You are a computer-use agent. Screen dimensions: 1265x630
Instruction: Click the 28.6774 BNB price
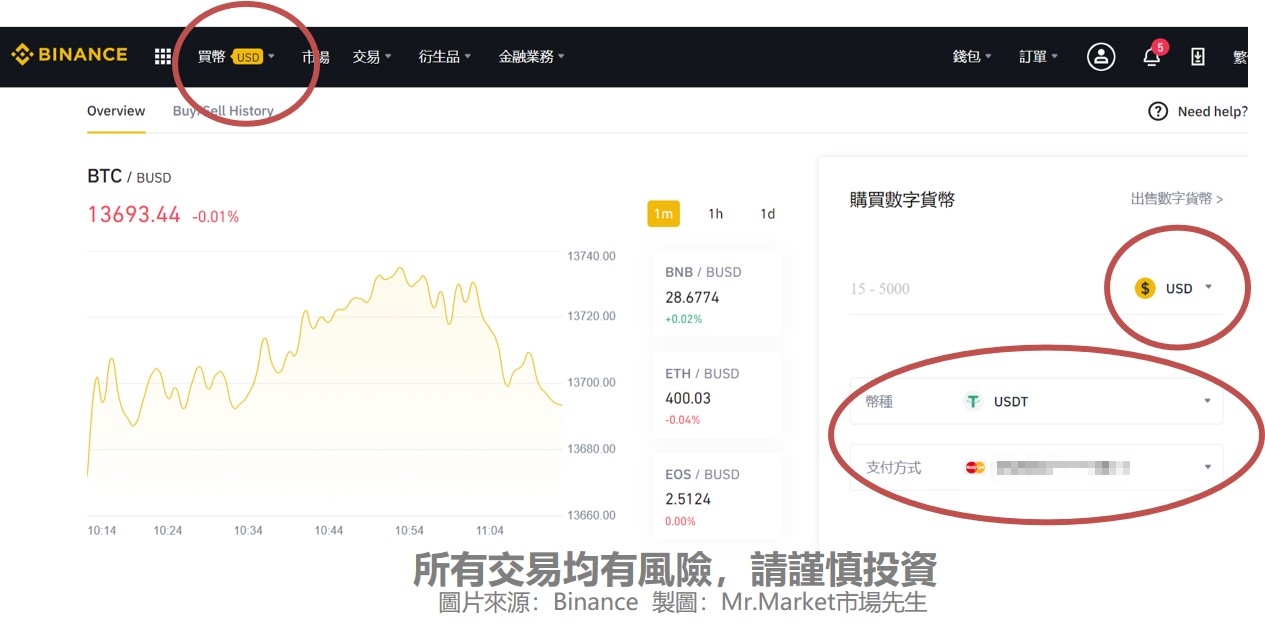click(x=692, y=297)
